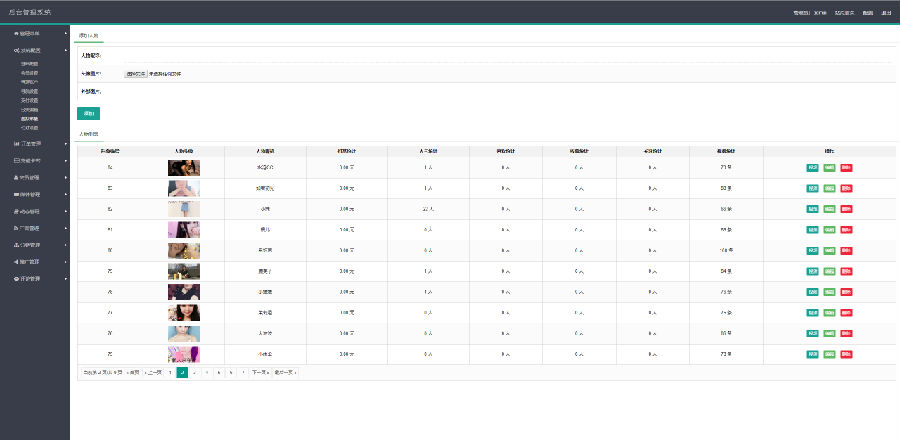The image size is (900, 440).
Task: Click the green submit button below the form
Action: click(x=88, y=114)
